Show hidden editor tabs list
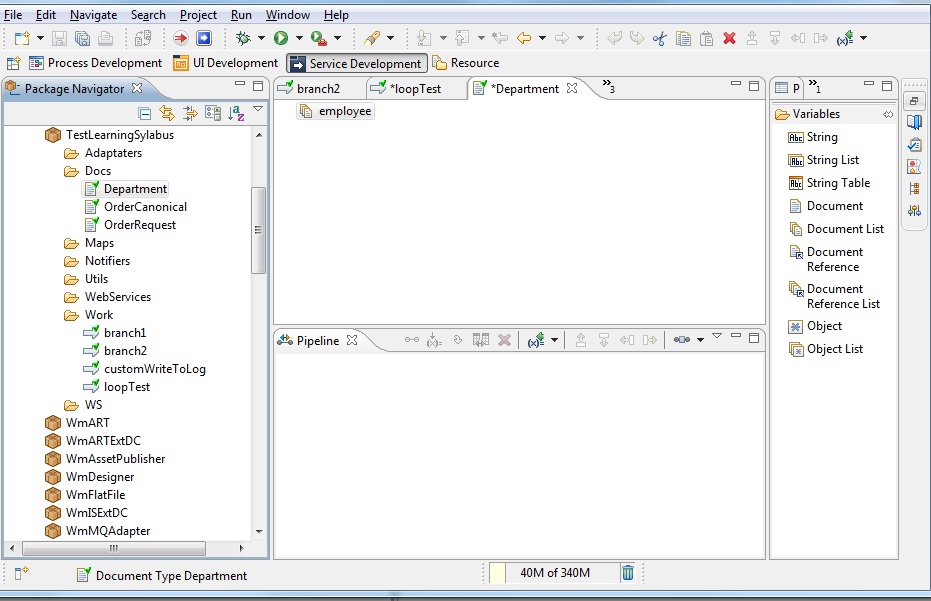Viewport: 931px width, 601px height. coord(609,87)
